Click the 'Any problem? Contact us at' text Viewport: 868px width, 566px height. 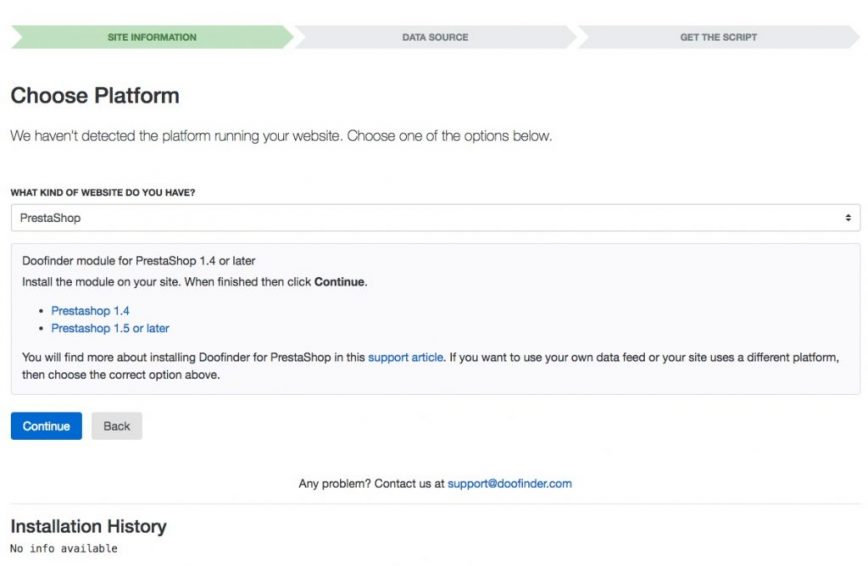[371, 483]
